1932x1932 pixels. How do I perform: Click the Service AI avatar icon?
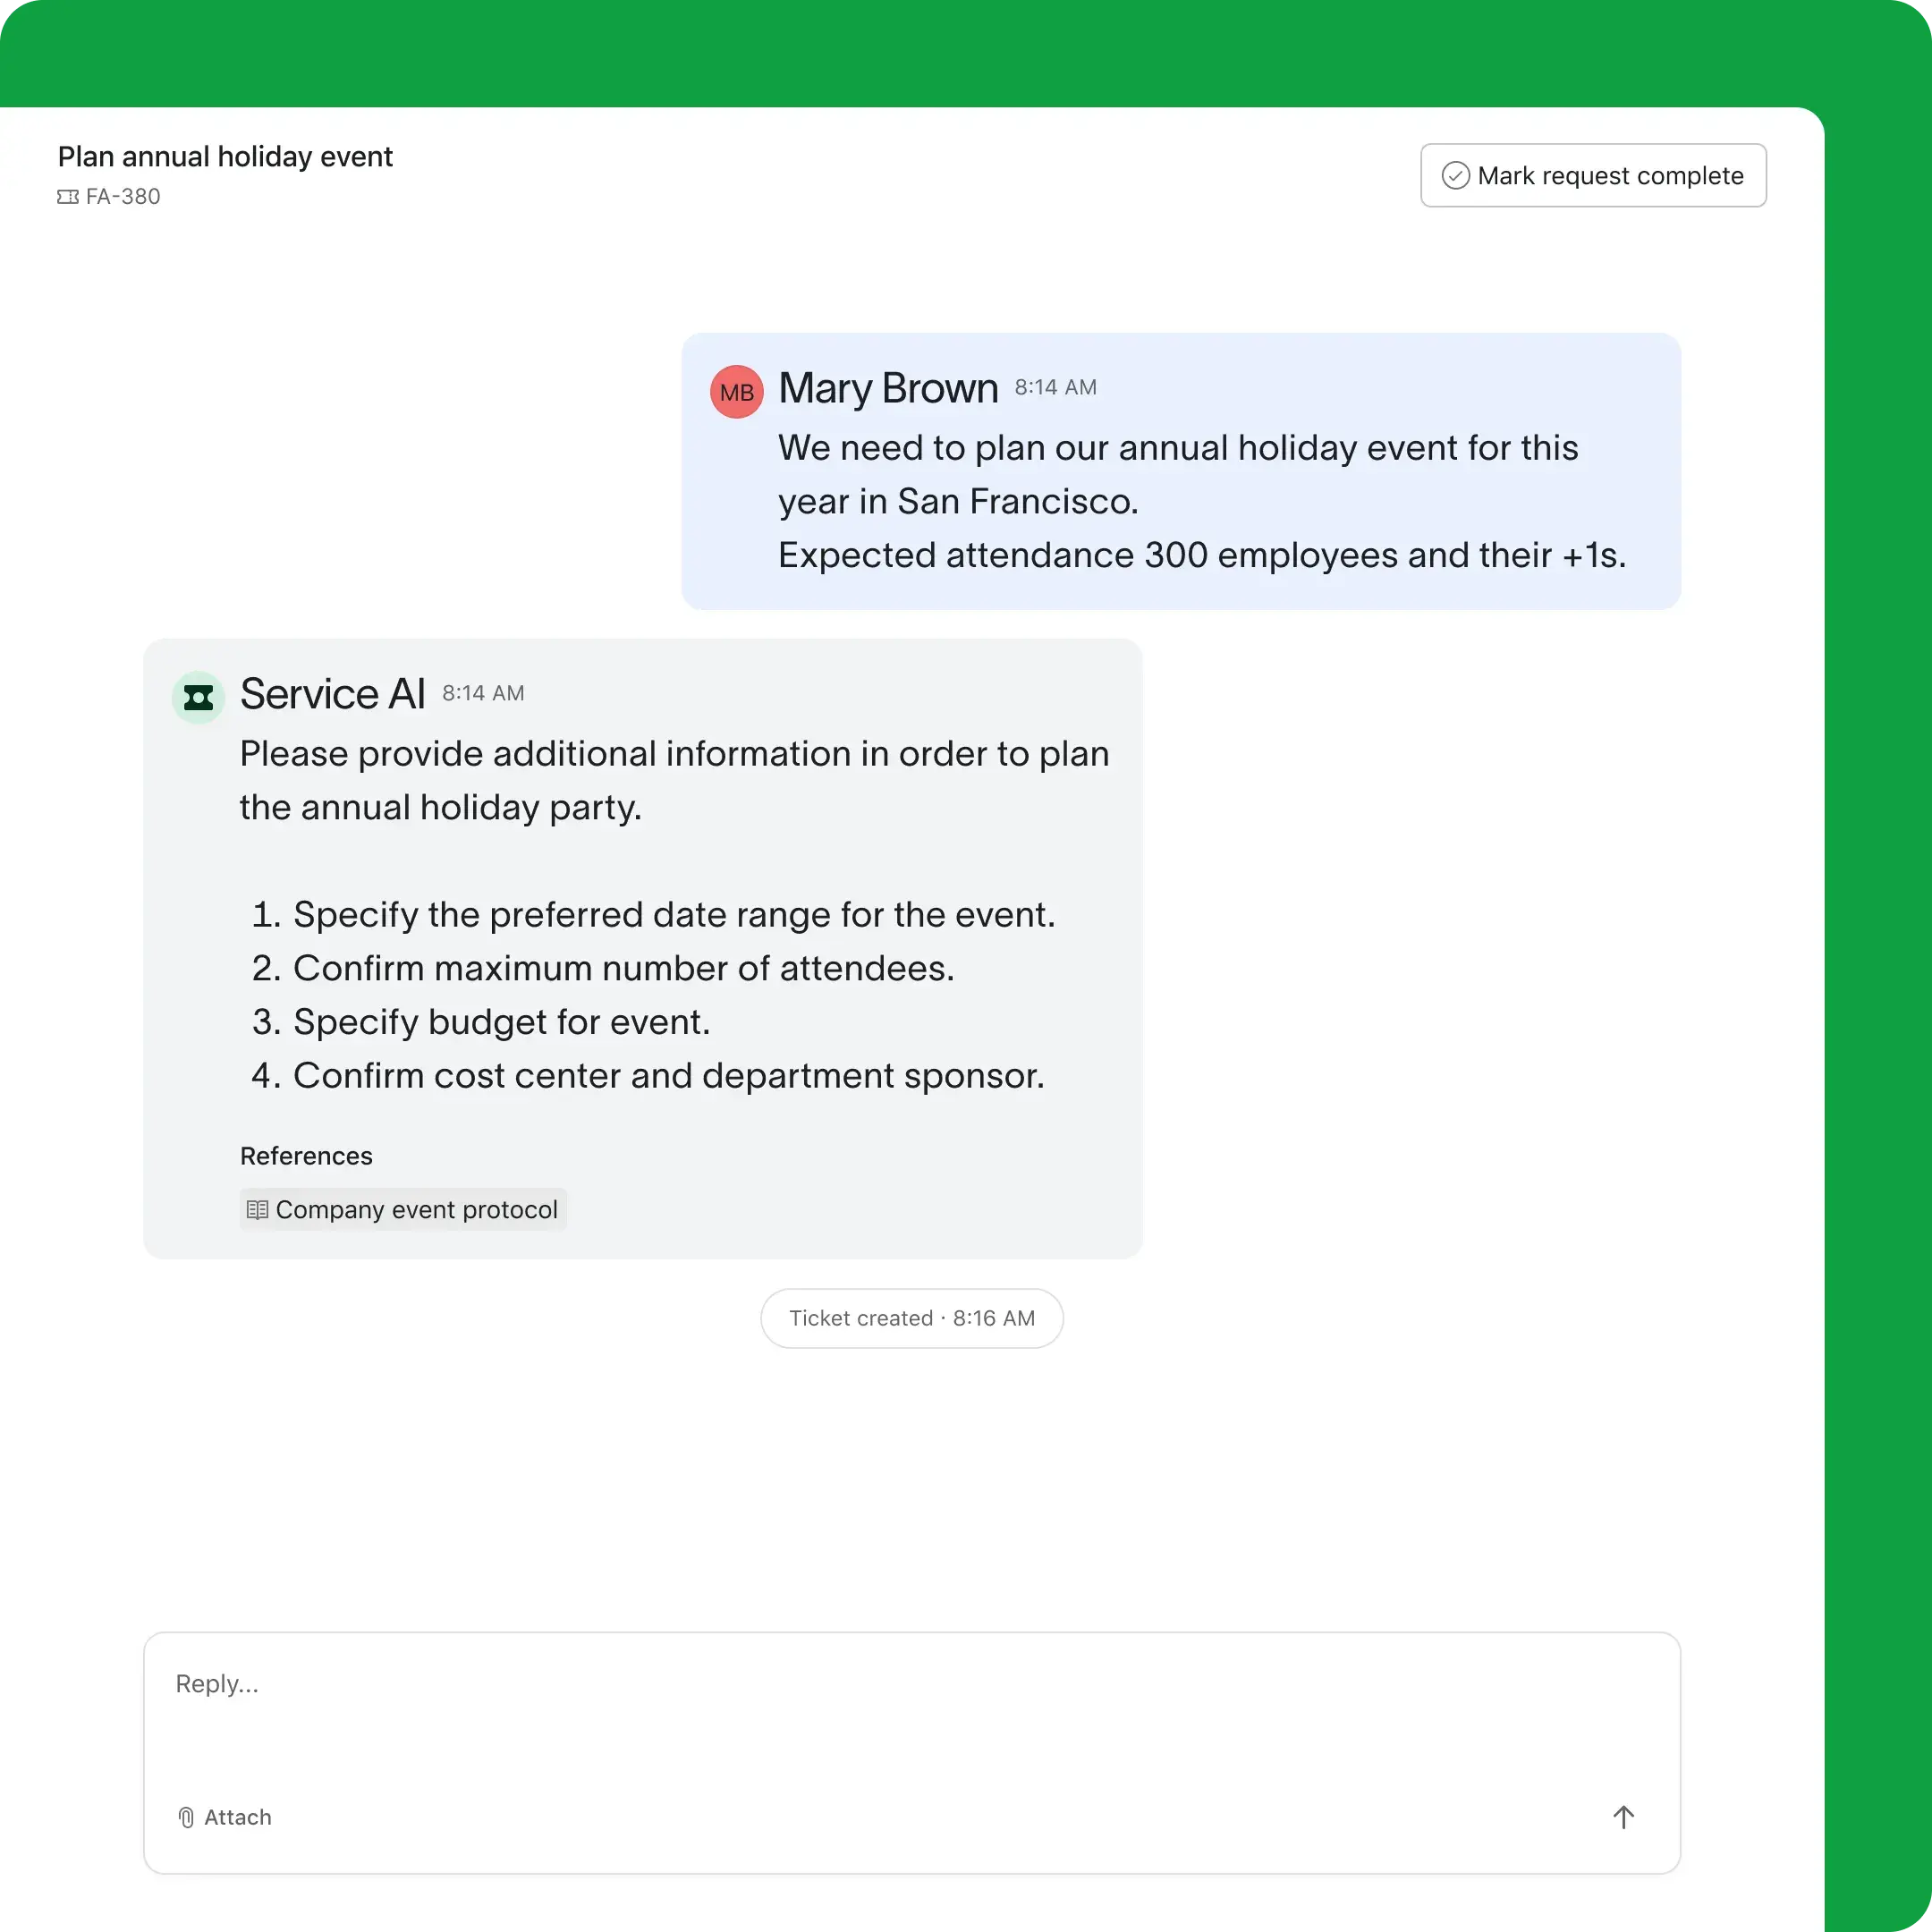pos(198,697)
